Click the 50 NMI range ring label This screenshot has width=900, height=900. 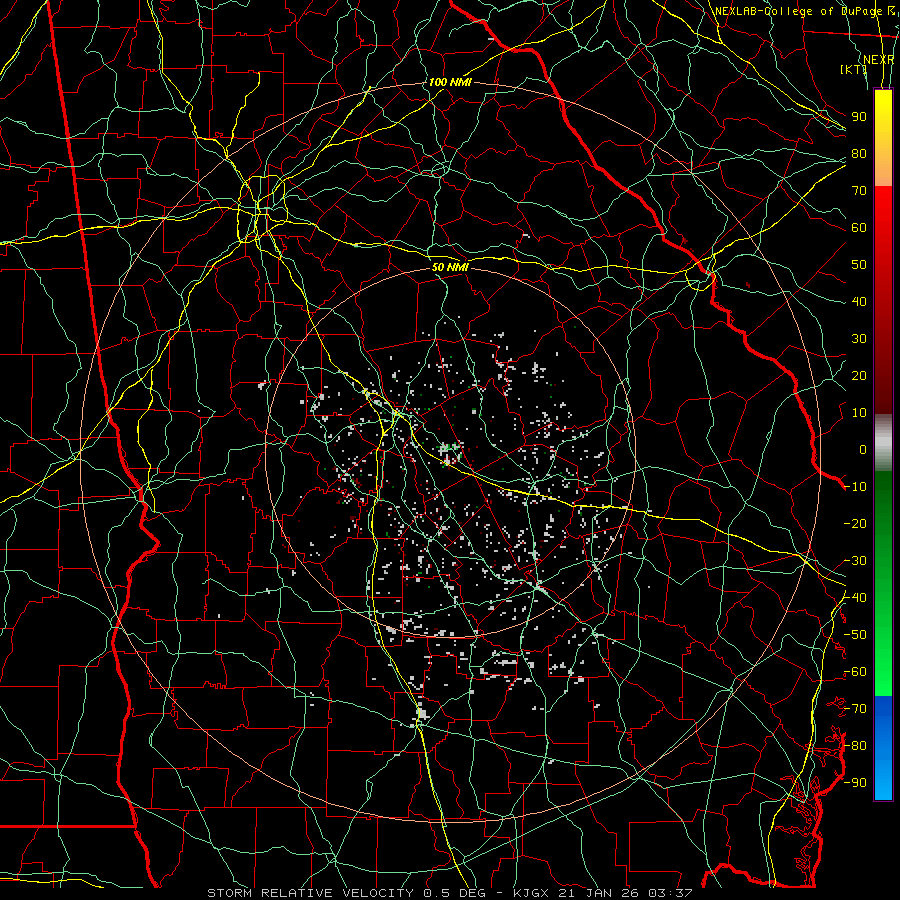tap(449, 267)
